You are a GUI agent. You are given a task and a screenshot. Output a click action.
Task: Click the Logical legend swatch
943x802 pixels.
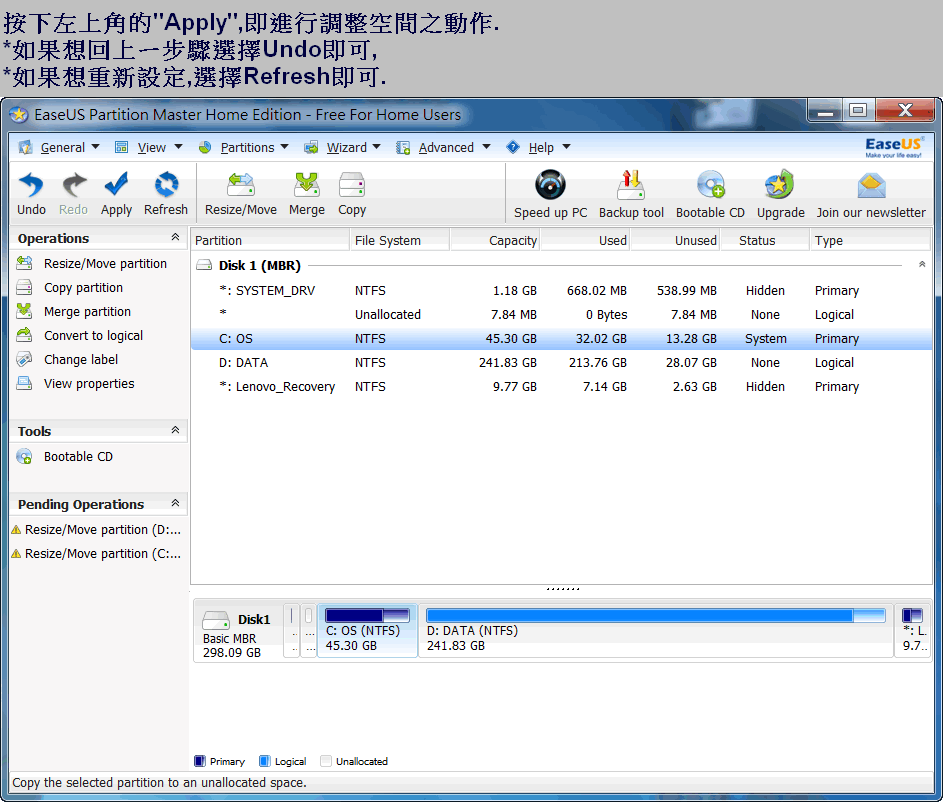[x=265, y=761]
